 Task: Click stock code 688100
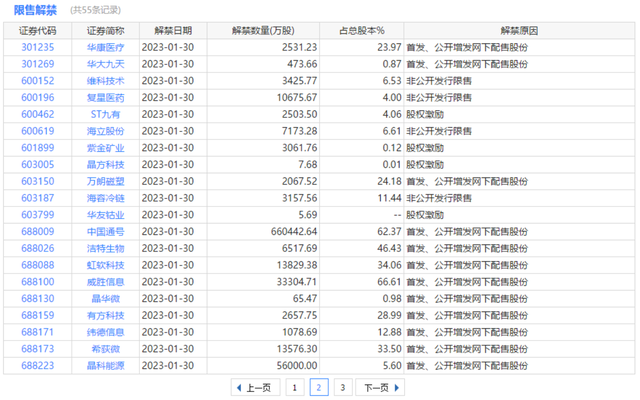pos(38,282)
